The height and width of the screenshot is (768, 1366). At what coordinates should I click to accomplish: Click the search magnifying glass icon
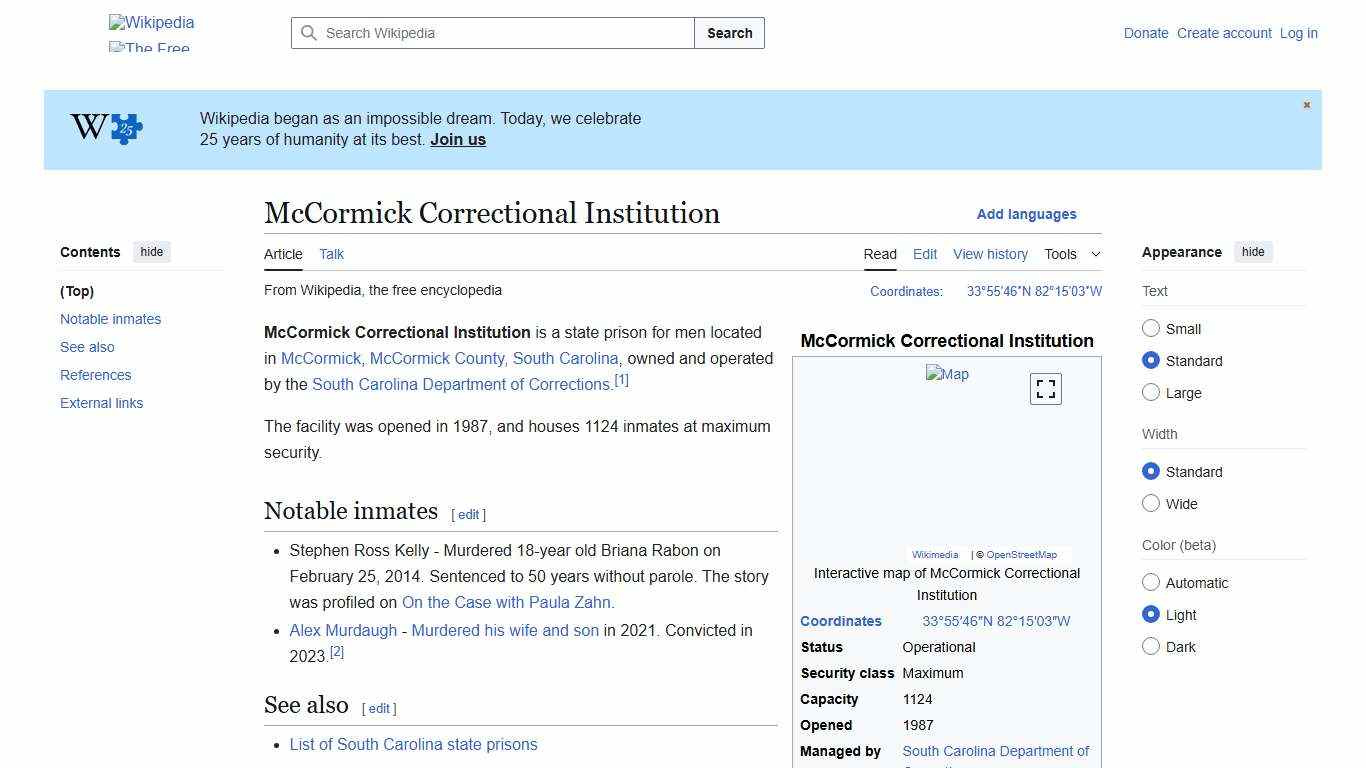309,32
